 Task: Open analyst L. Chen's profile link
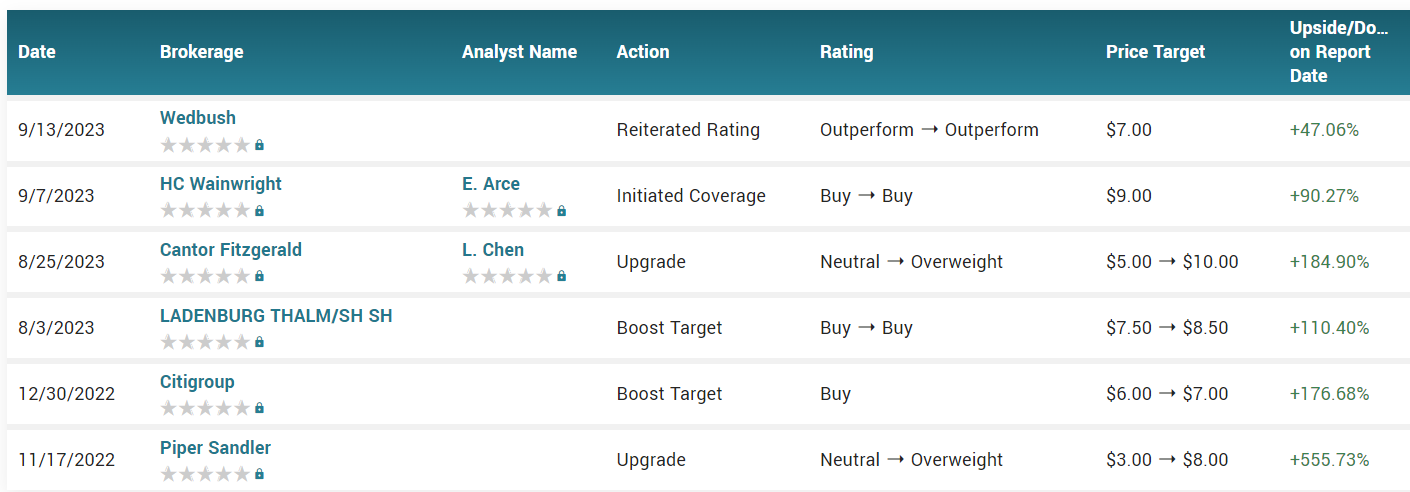(x=493, y=250)
